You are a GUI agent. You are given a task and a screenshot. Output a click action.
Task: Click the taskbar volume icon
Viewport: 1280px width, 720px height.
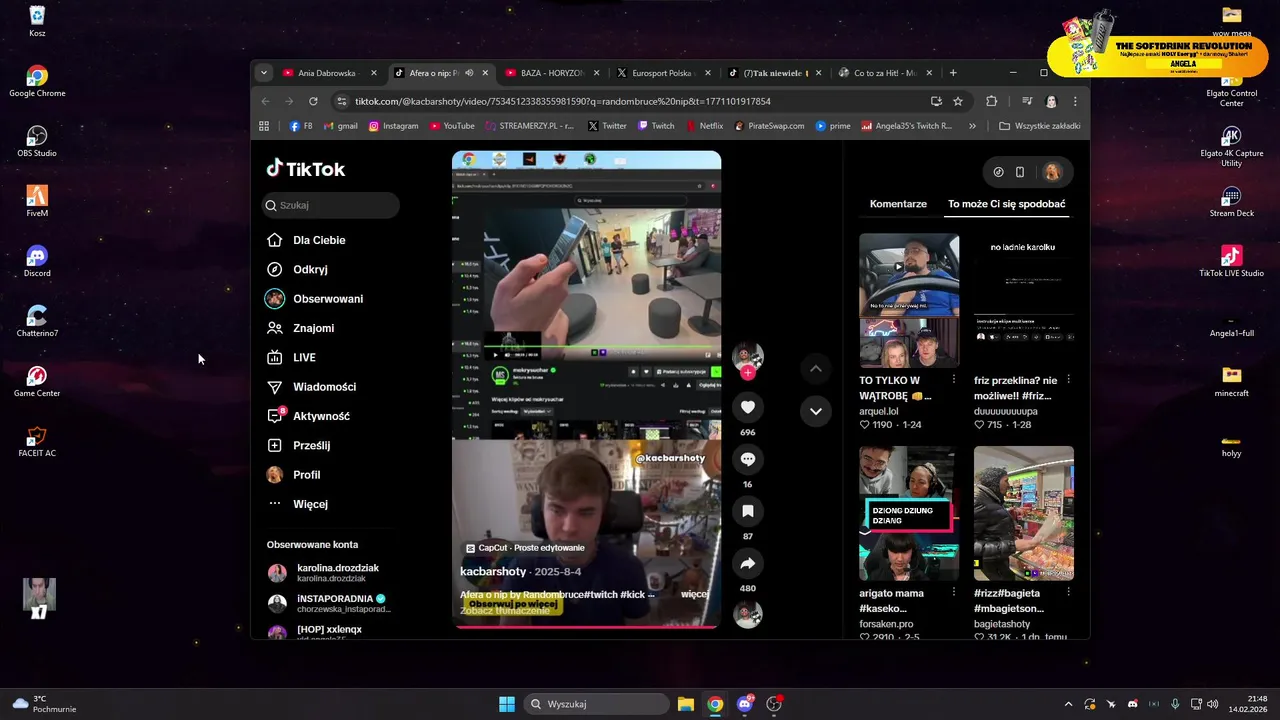(1212, 704)
